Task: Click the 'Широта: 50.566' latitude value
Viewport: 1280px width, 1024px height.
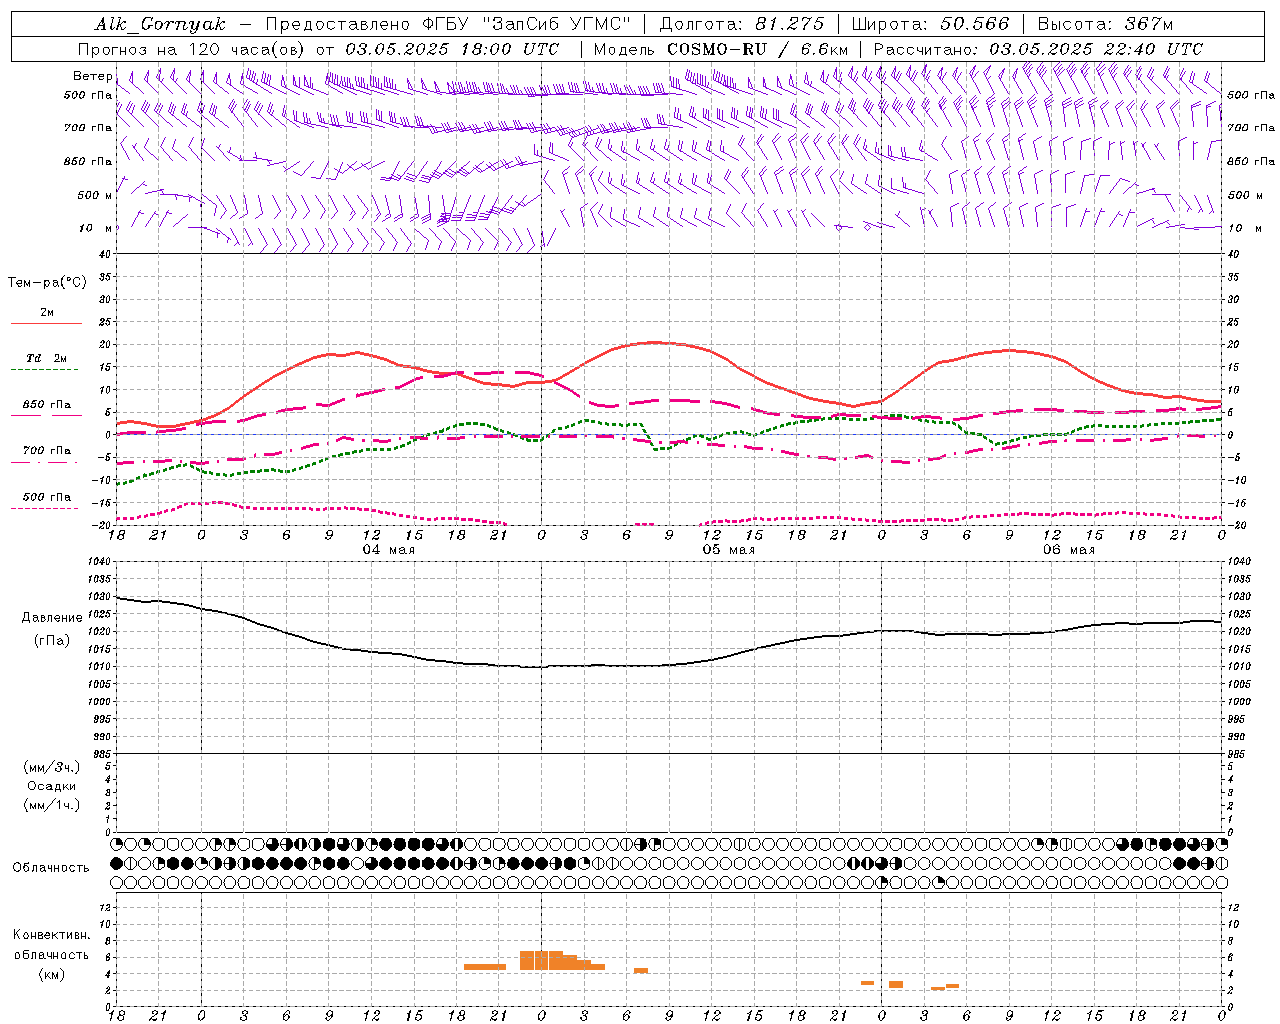Action: [x=931, y=24]
